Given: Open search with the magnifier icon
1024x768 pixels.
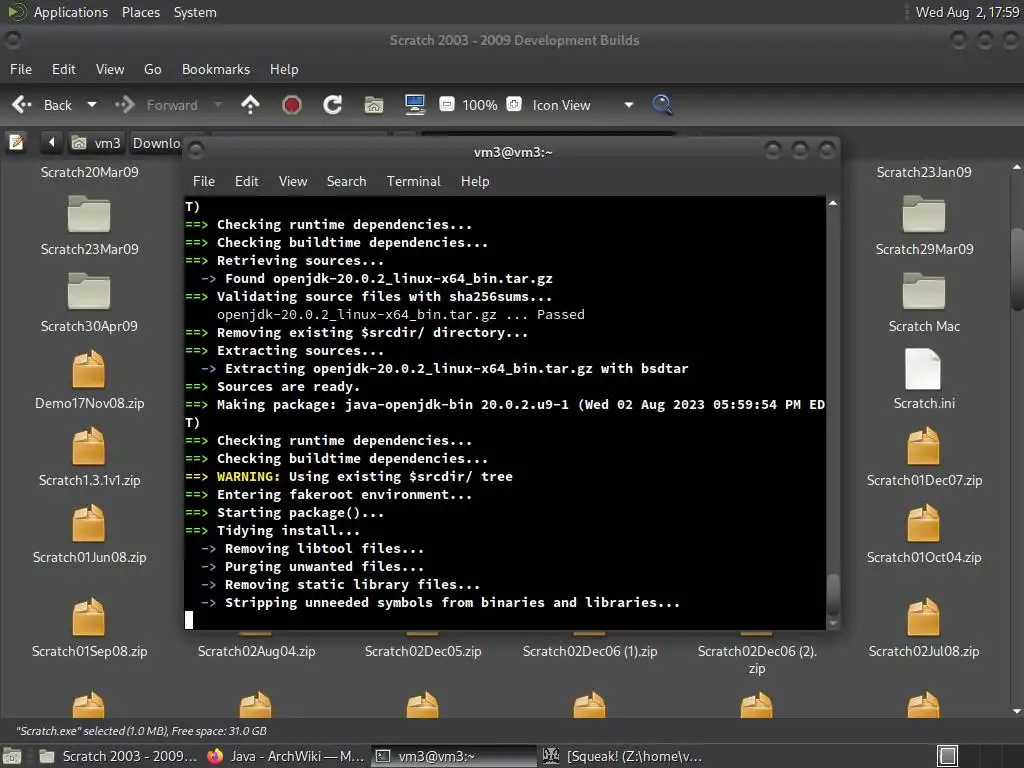Looking at the screenshot, I should pyautogui.click(x=662, y=104).
